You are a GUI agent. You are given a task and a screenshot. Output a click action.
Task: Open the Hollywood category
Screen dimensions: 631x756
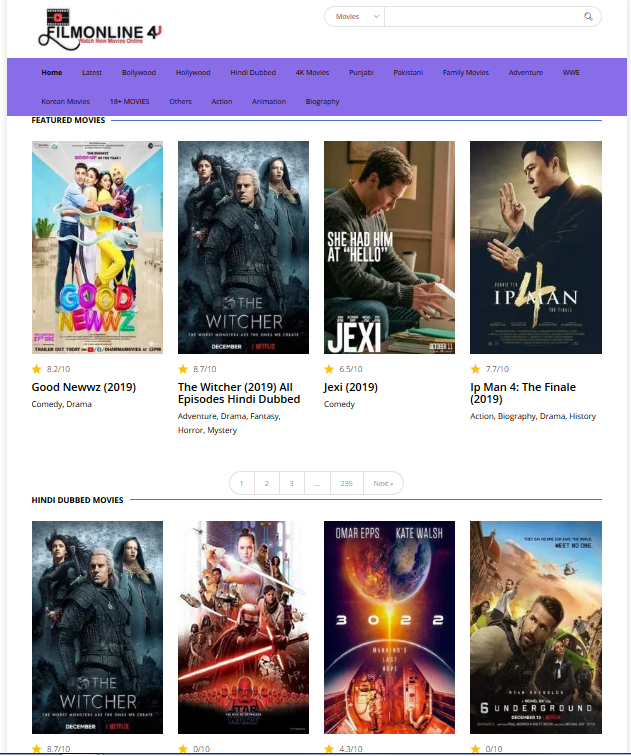click(193, 72)
